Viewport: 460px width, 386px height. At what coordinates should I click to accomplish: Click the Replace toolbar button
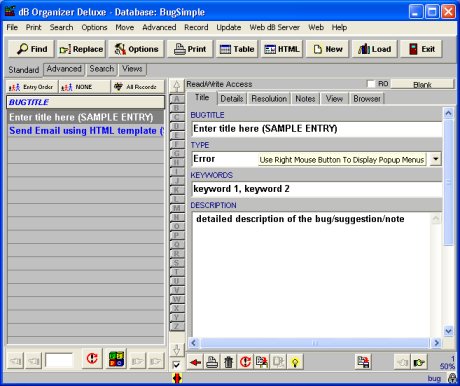pos(81,49)
